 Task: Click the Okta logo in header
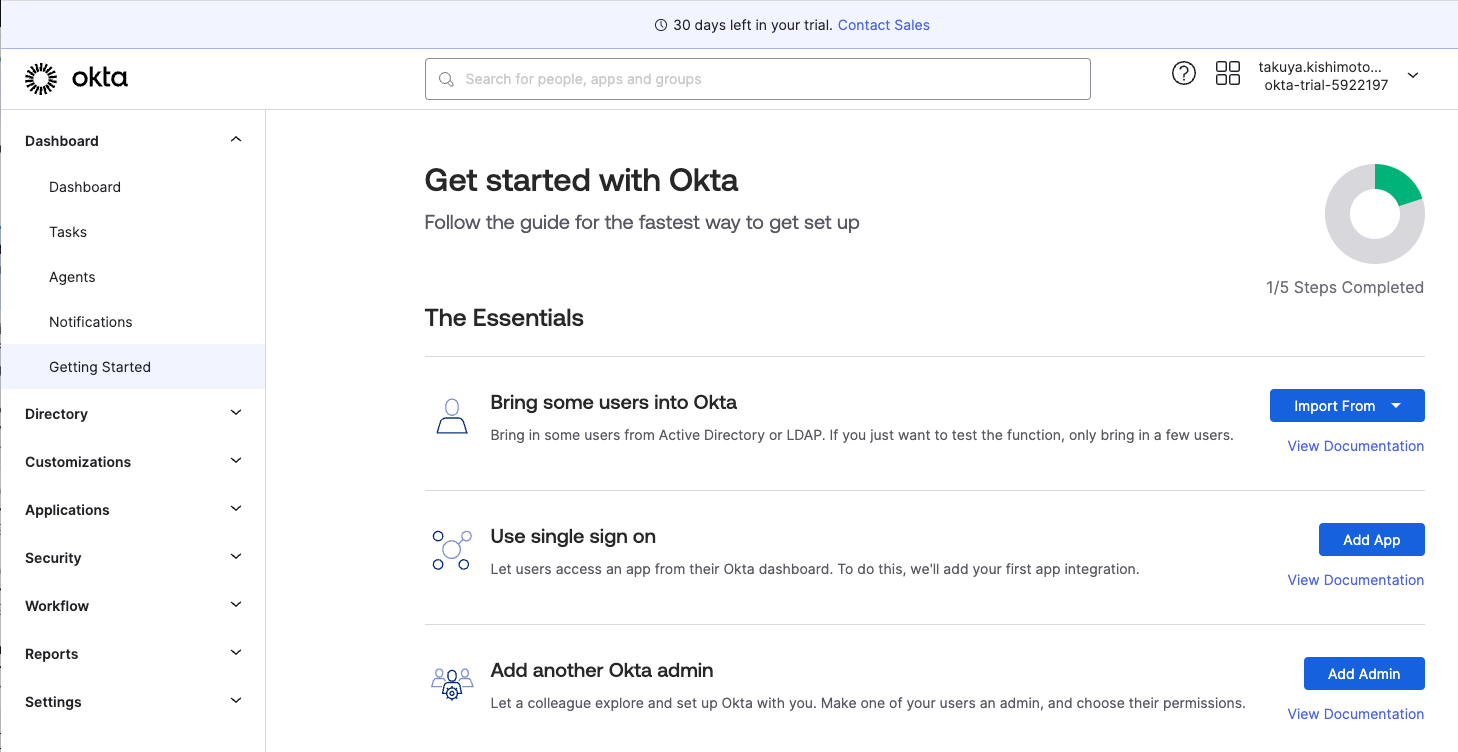[x=76, y=78]
